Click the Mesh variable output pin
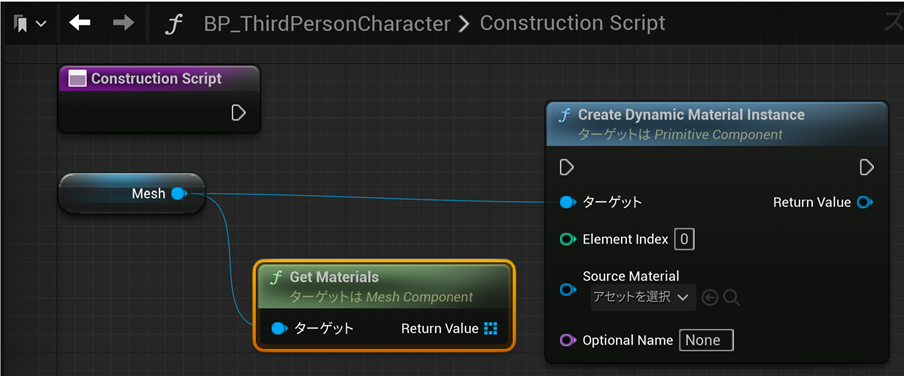The height and width of the screenshot is (376, 904). [x=180, y=194]
